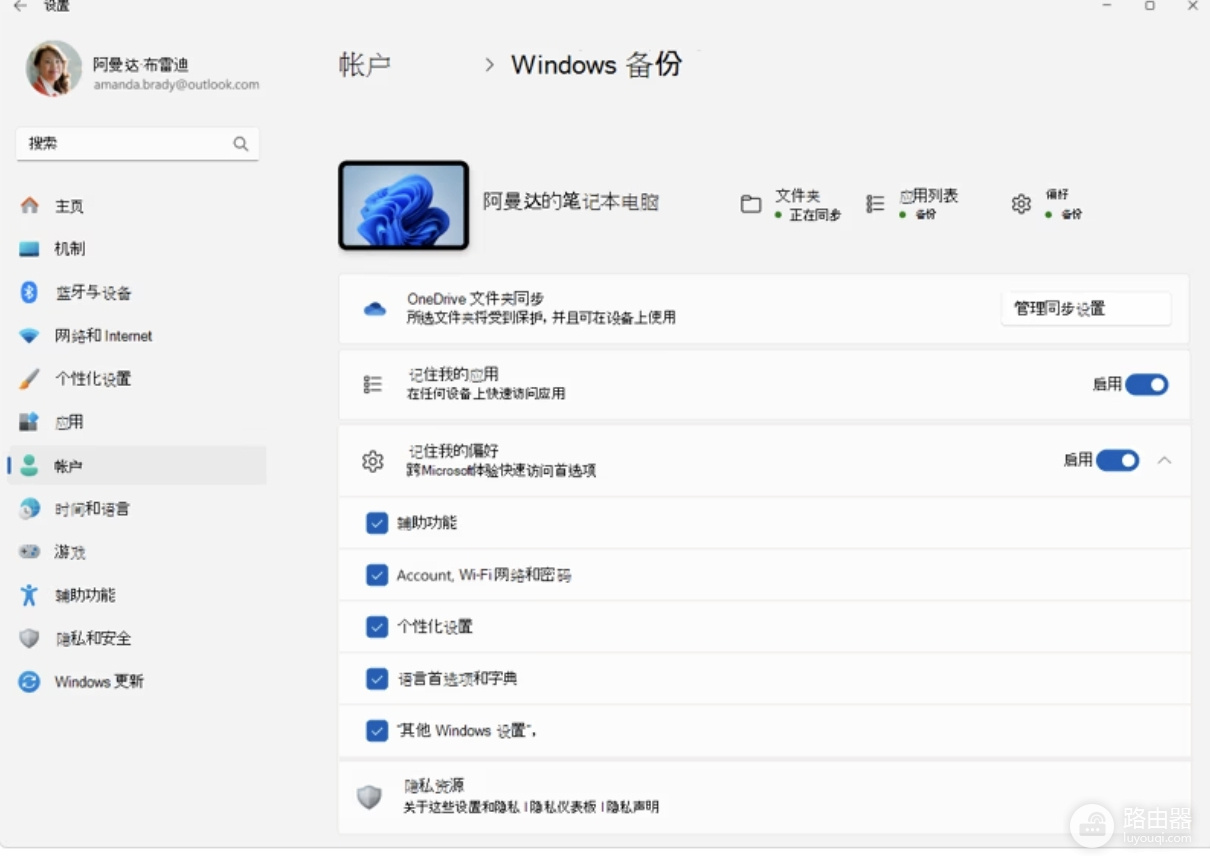Click the Windows Update icon
This screenshot has height=866, width=1210.
click(x=30, y=682)
